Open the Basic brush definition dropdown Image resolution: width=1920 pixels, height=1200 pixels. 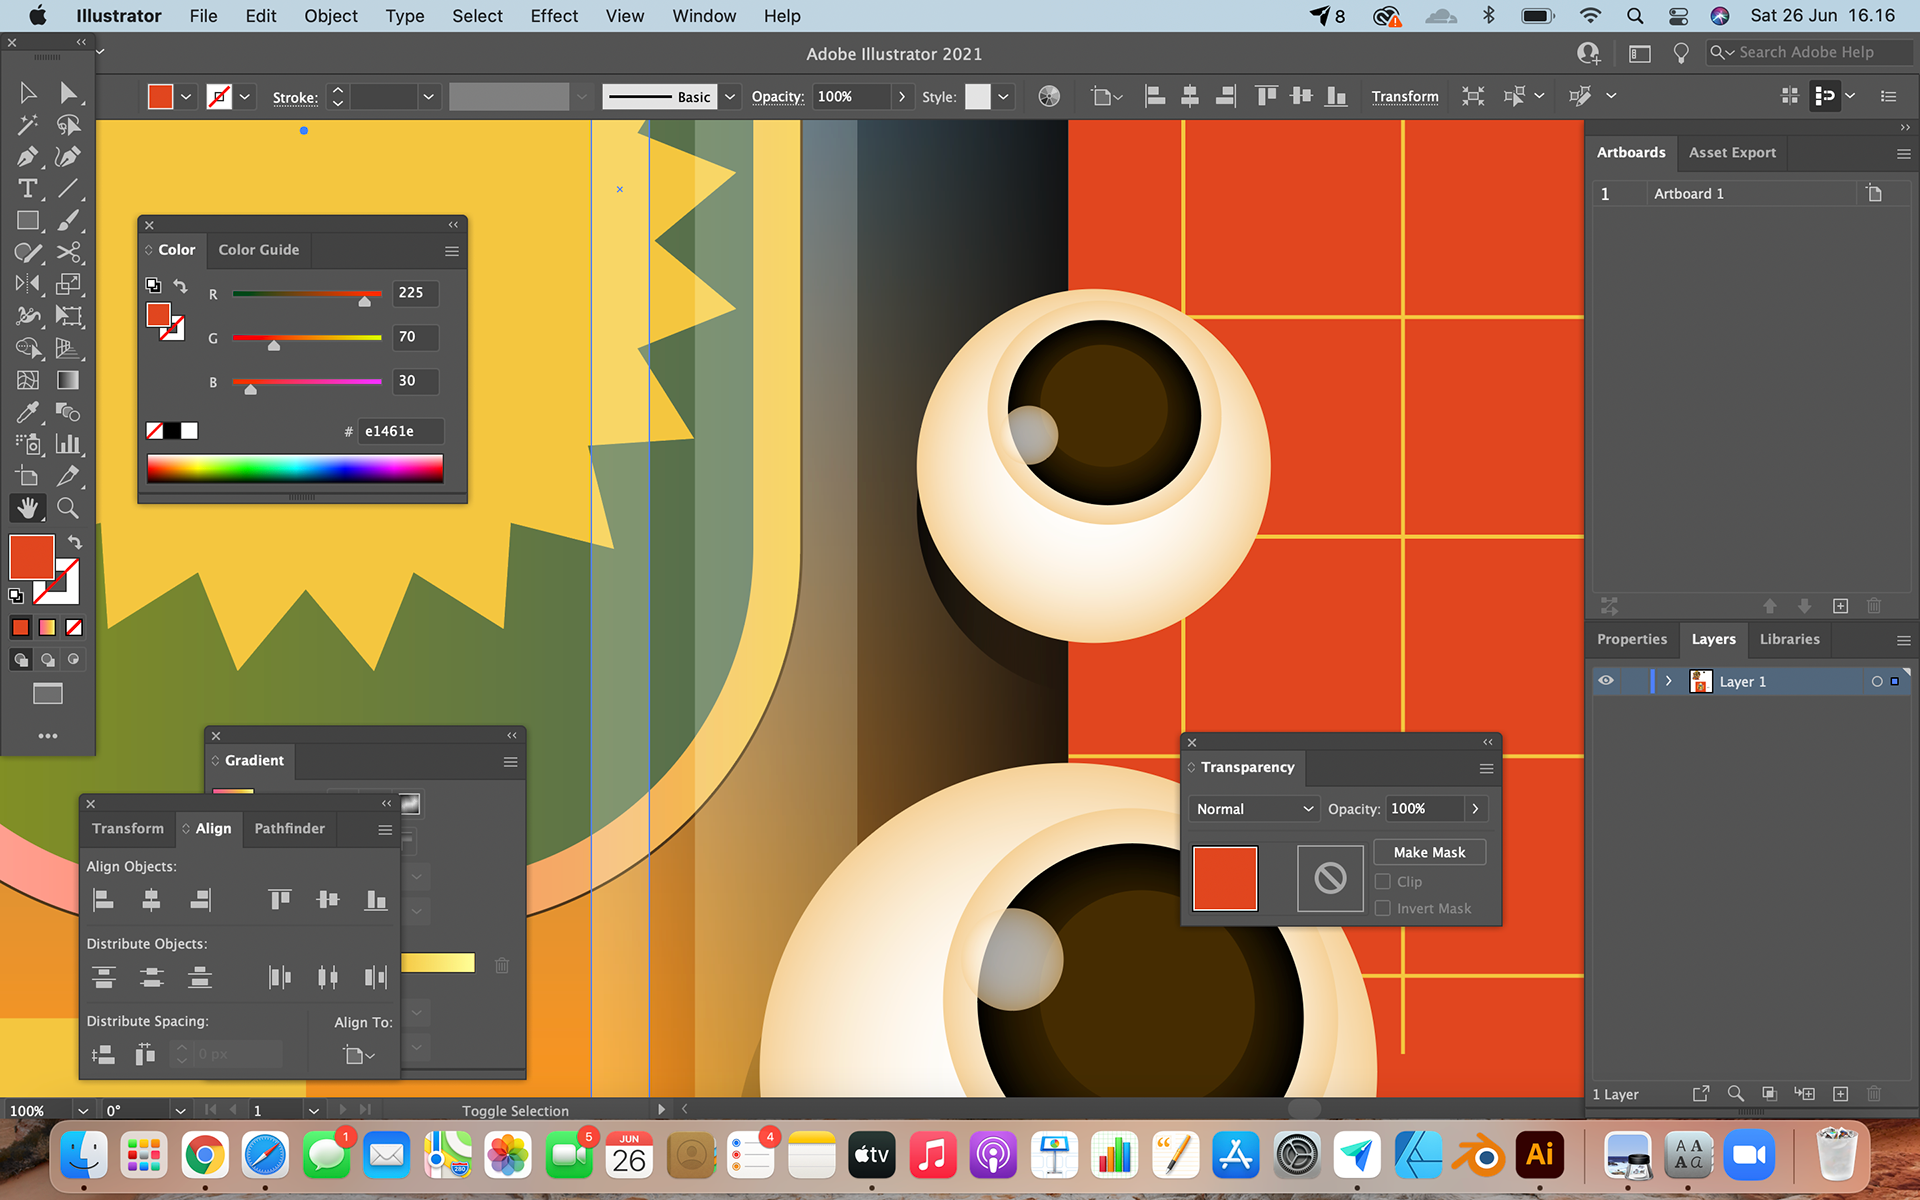[x=730, y=97]
